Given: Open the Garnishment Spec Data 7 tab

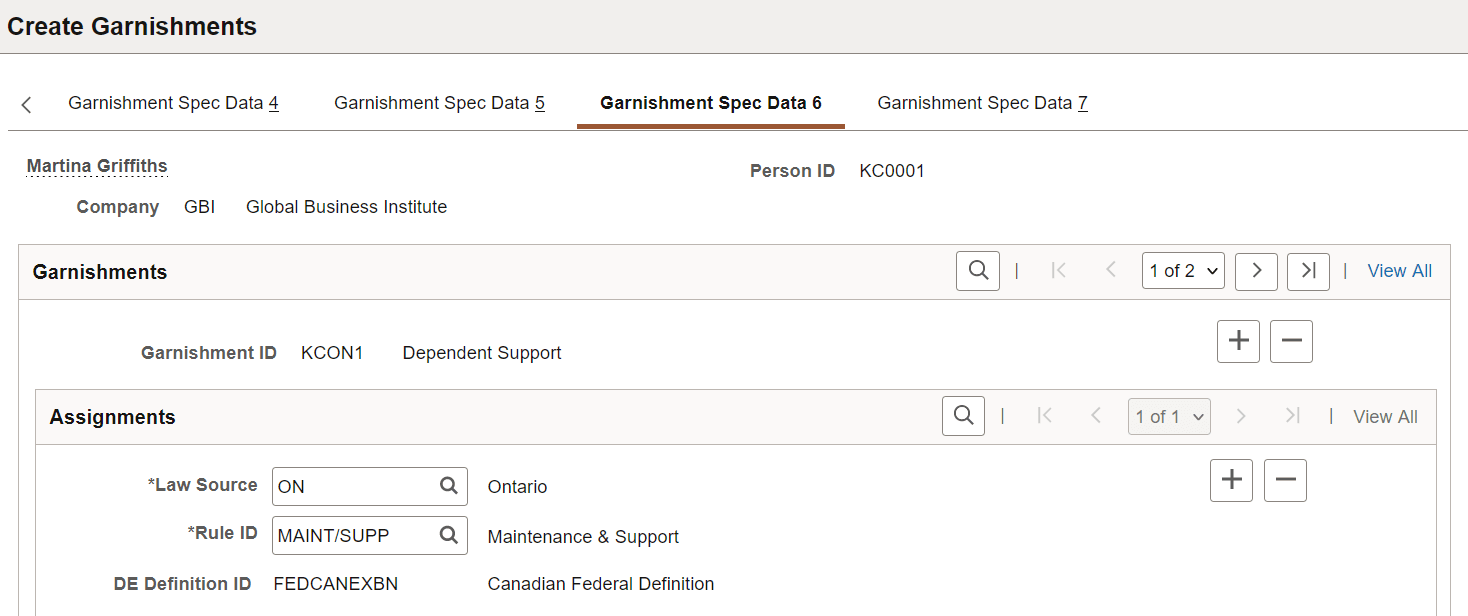Looking at the screenshot, I should pyautogui.click(x=982, y=102).
